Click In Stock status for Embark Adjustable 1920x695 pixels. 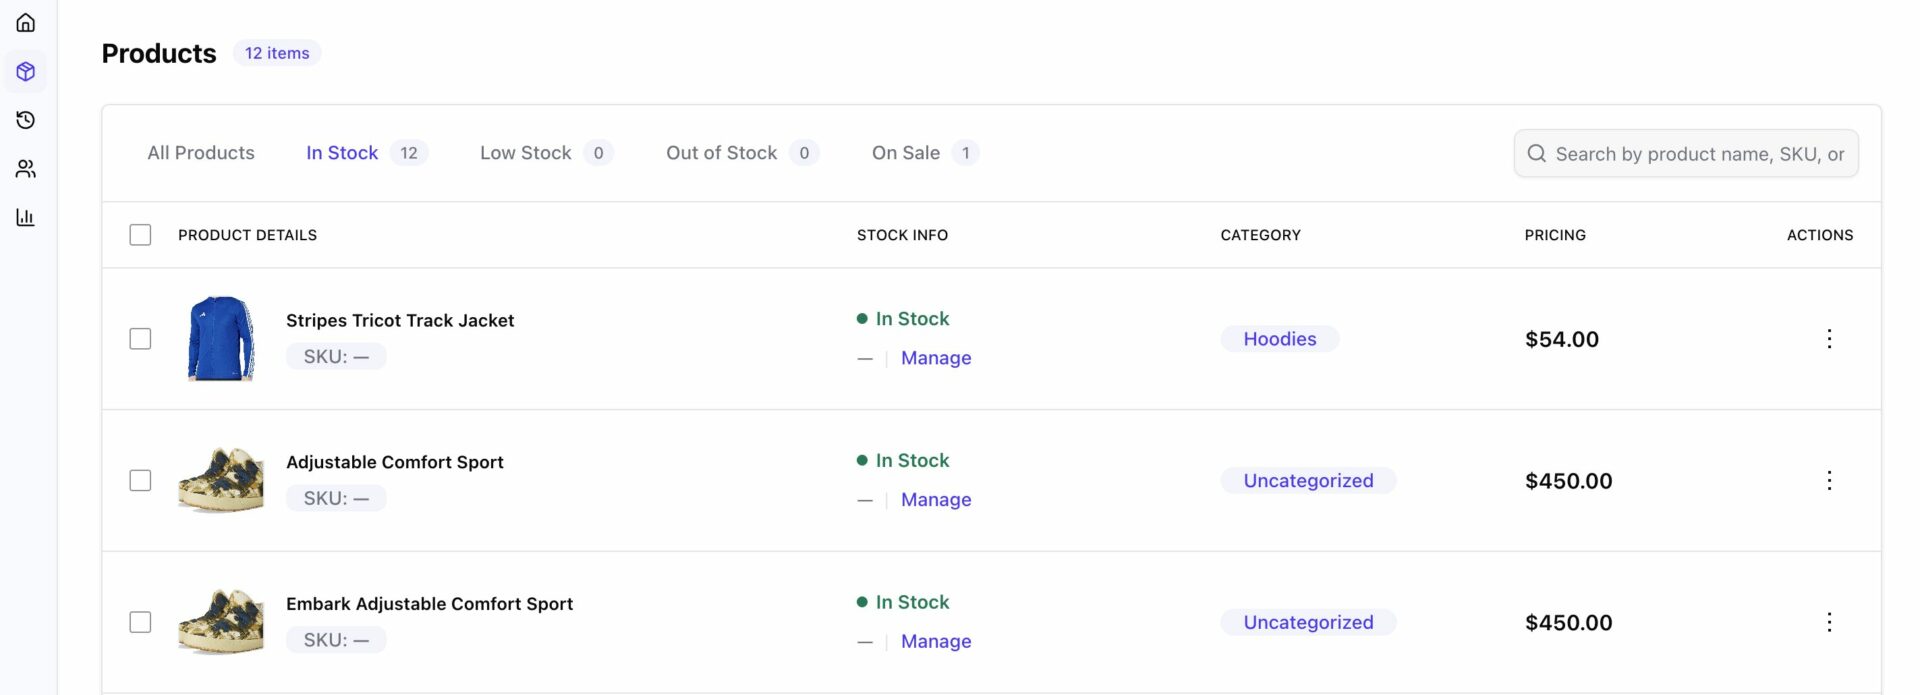click(903, 603)
